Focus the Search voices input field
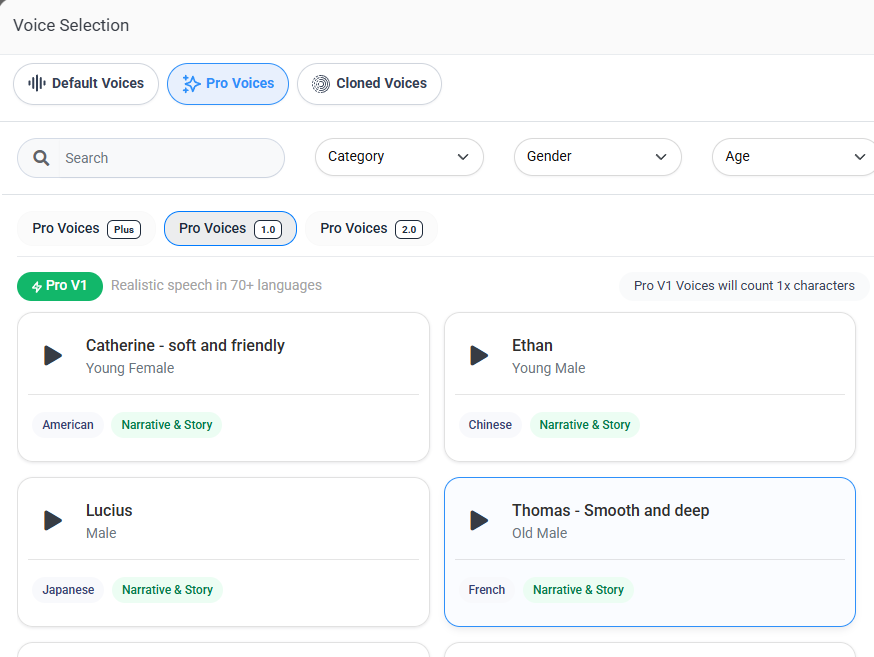The image size is (874, 657). point(171,158)
